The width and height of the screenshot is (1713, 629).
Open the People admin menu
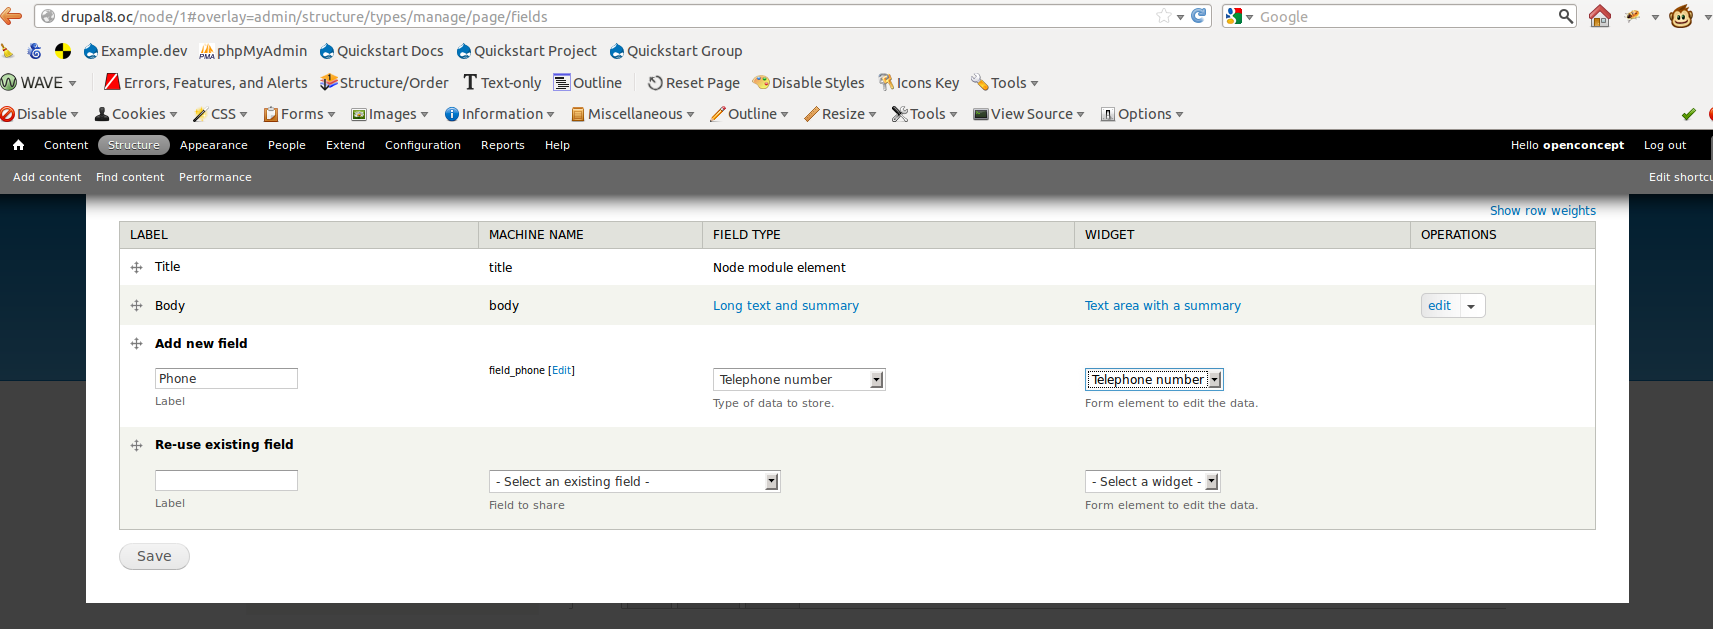[287, 145]
